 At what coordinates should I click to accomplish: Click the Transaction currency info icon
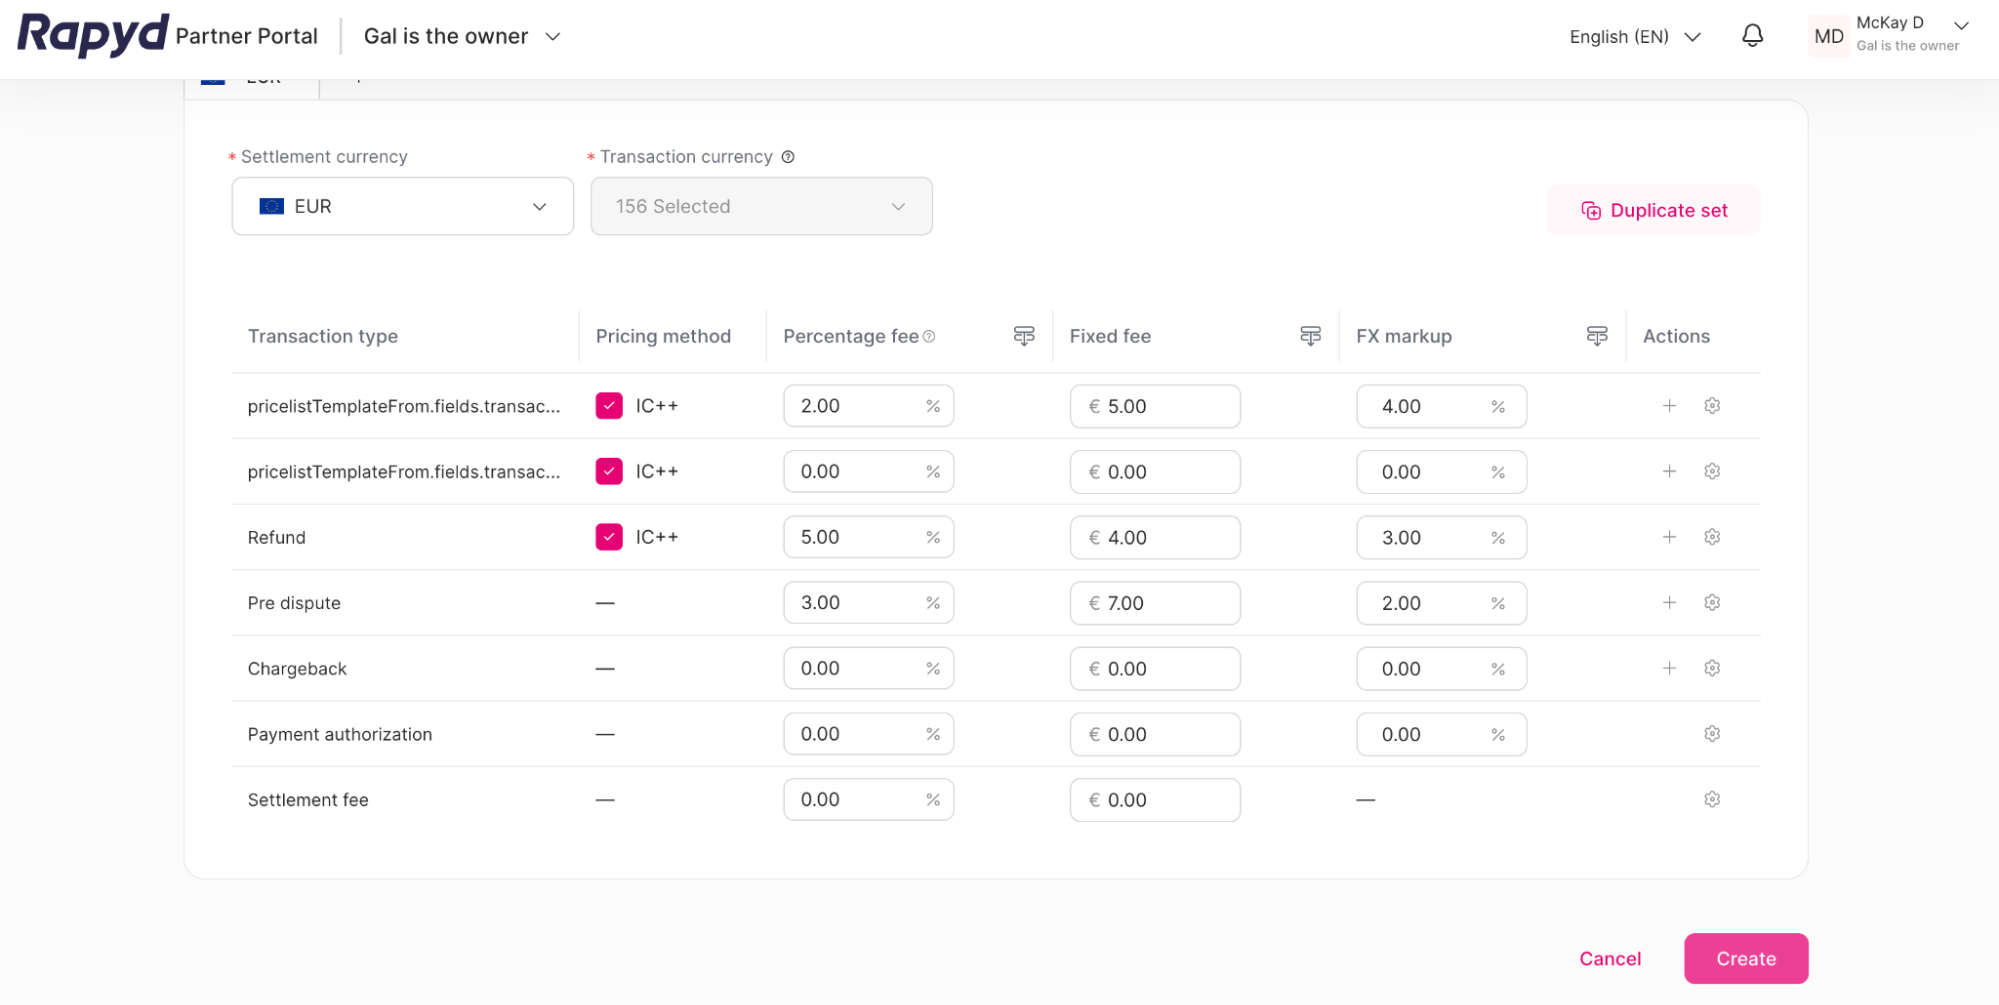coord(789,157)
